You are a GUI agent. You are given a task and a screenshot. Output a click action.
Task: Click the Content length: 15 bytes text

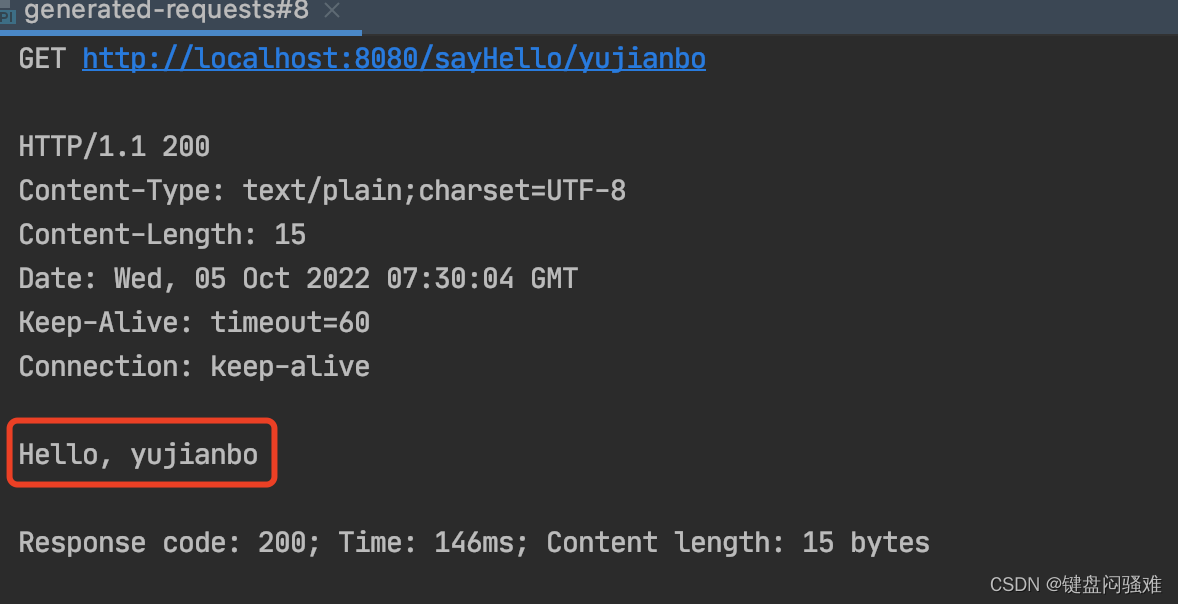(x=738, y=542)
